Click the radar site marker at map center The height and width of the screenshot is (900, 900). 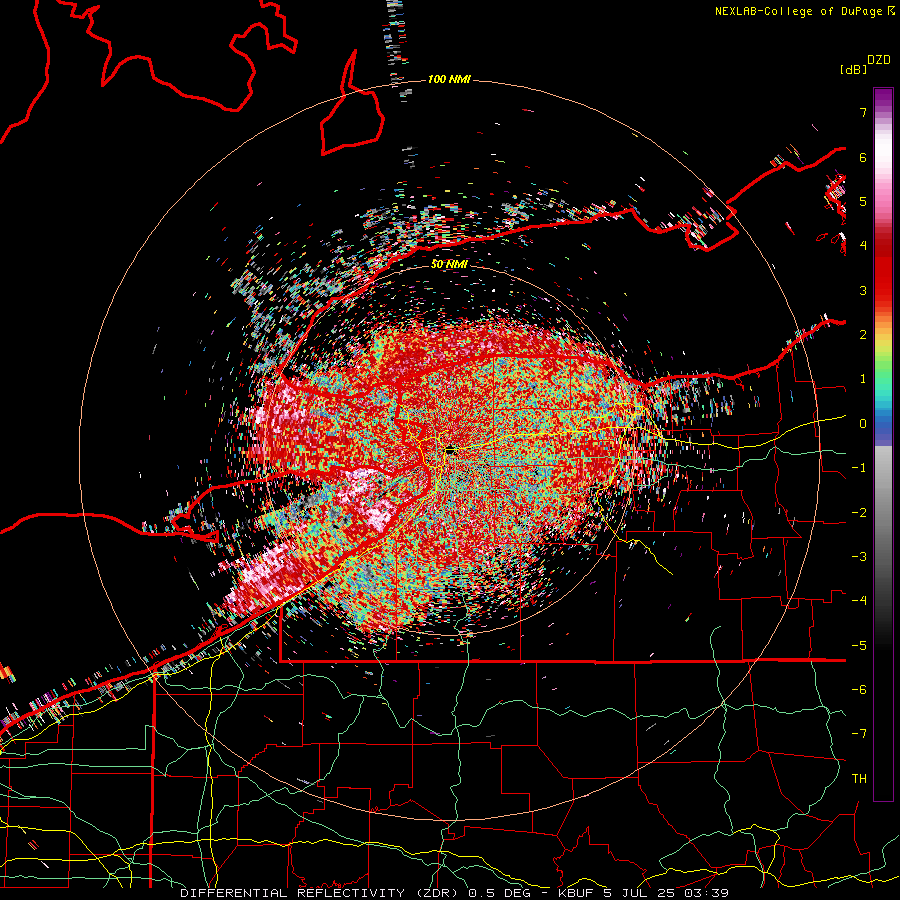point(450,451)
